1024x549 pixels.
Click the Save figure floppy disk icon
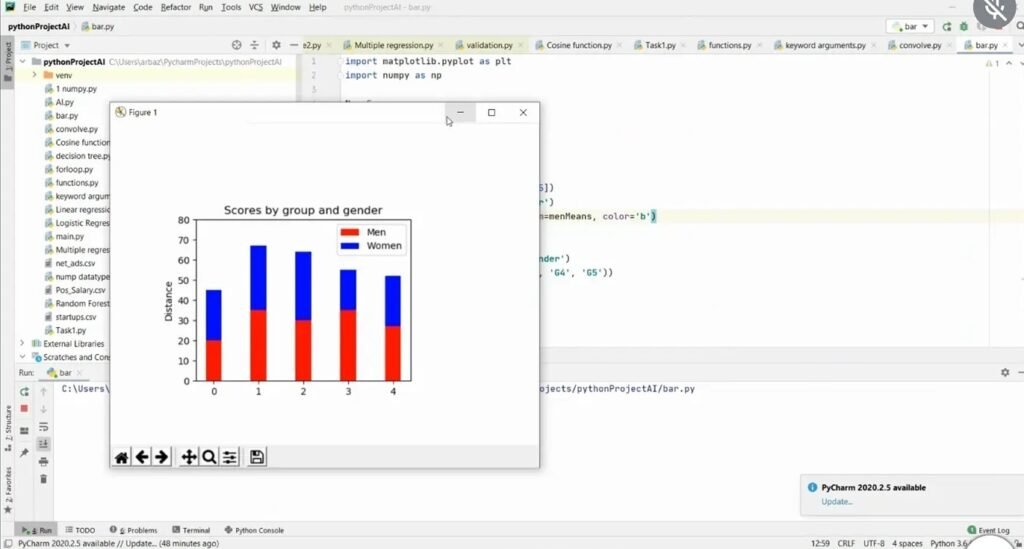click(257, 457)
